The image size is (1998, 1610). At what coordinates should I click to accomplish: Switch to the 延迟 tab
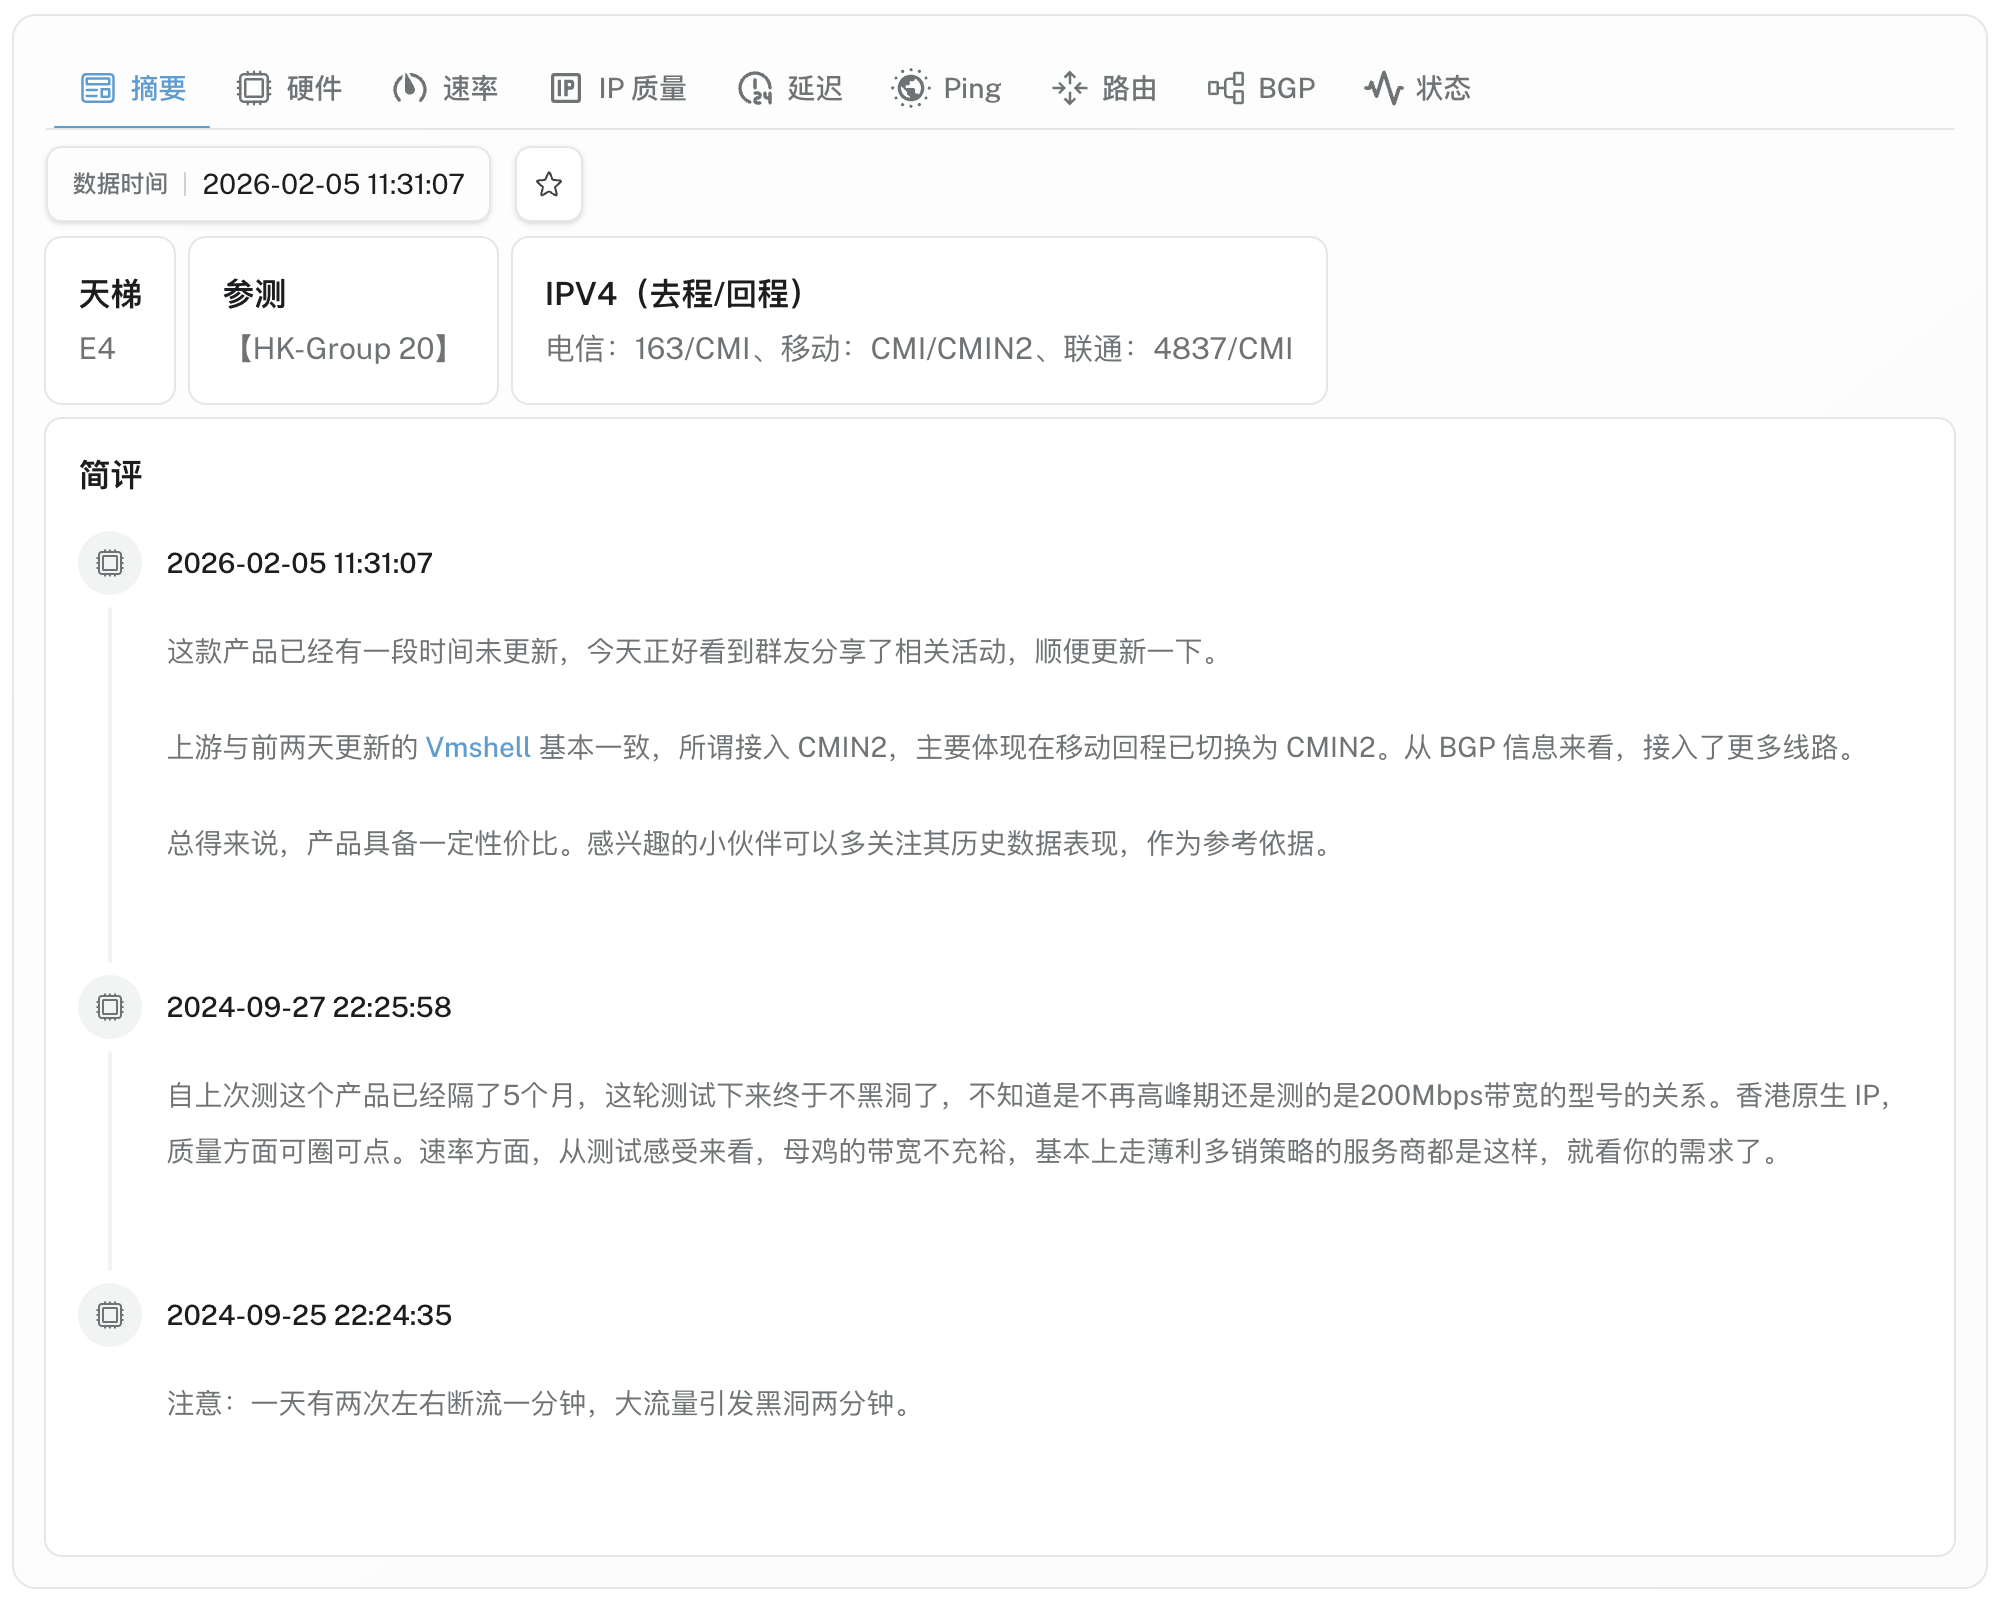point(789,88)
